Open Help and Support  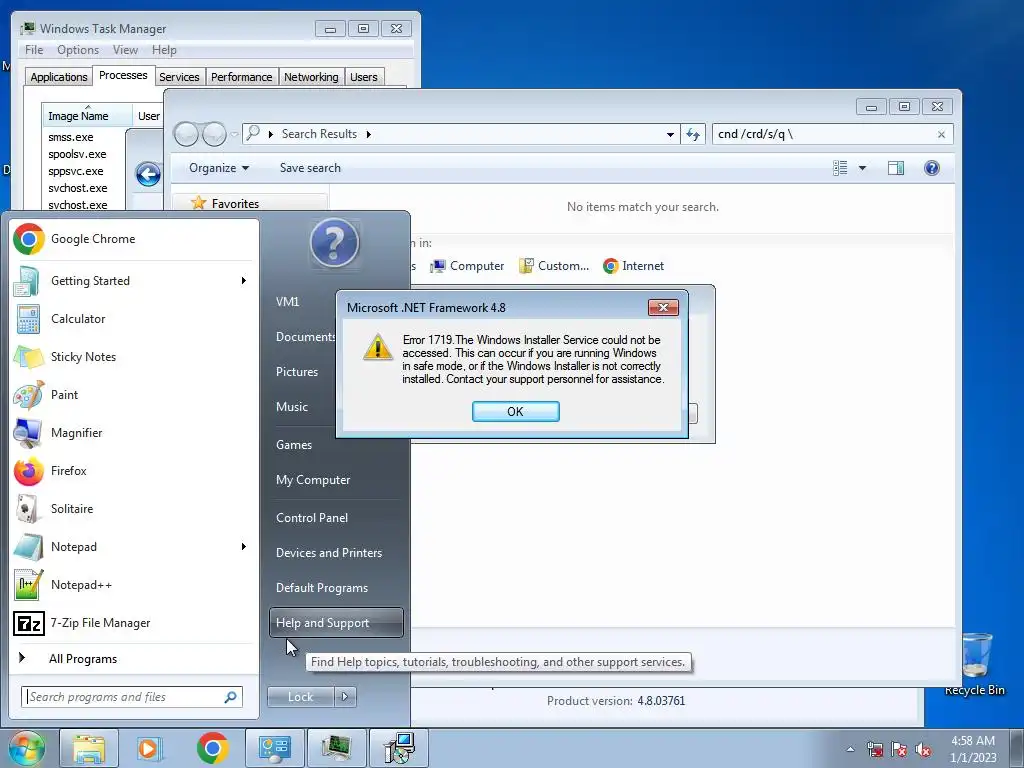pyautogui.click(x=336, y=622)
